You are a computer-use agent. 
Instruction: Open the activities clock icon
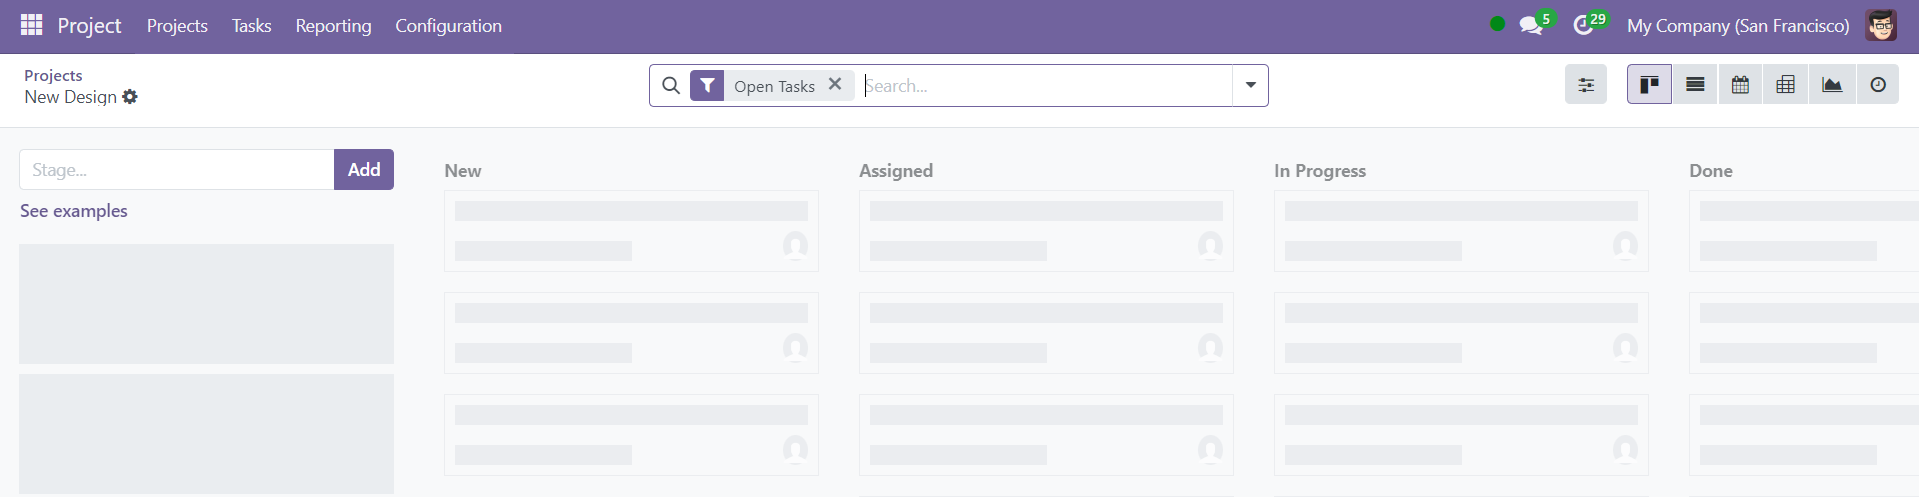coord(1584,25)
